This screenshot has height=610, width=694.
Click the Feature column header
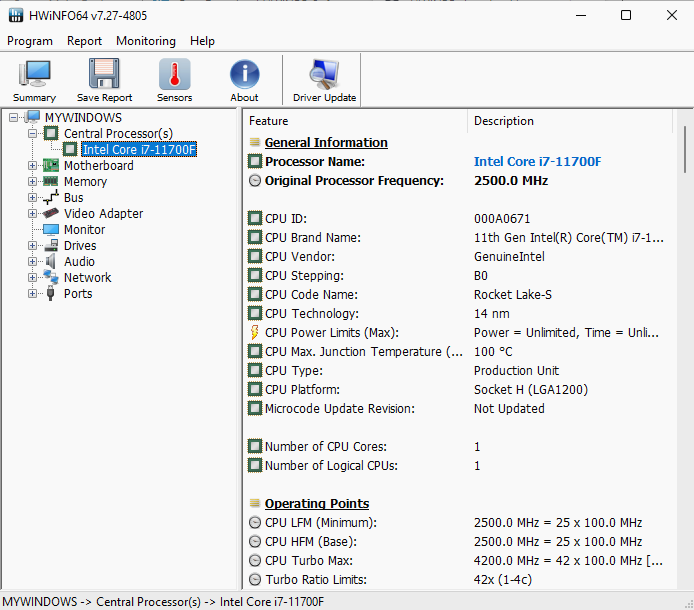268,121
